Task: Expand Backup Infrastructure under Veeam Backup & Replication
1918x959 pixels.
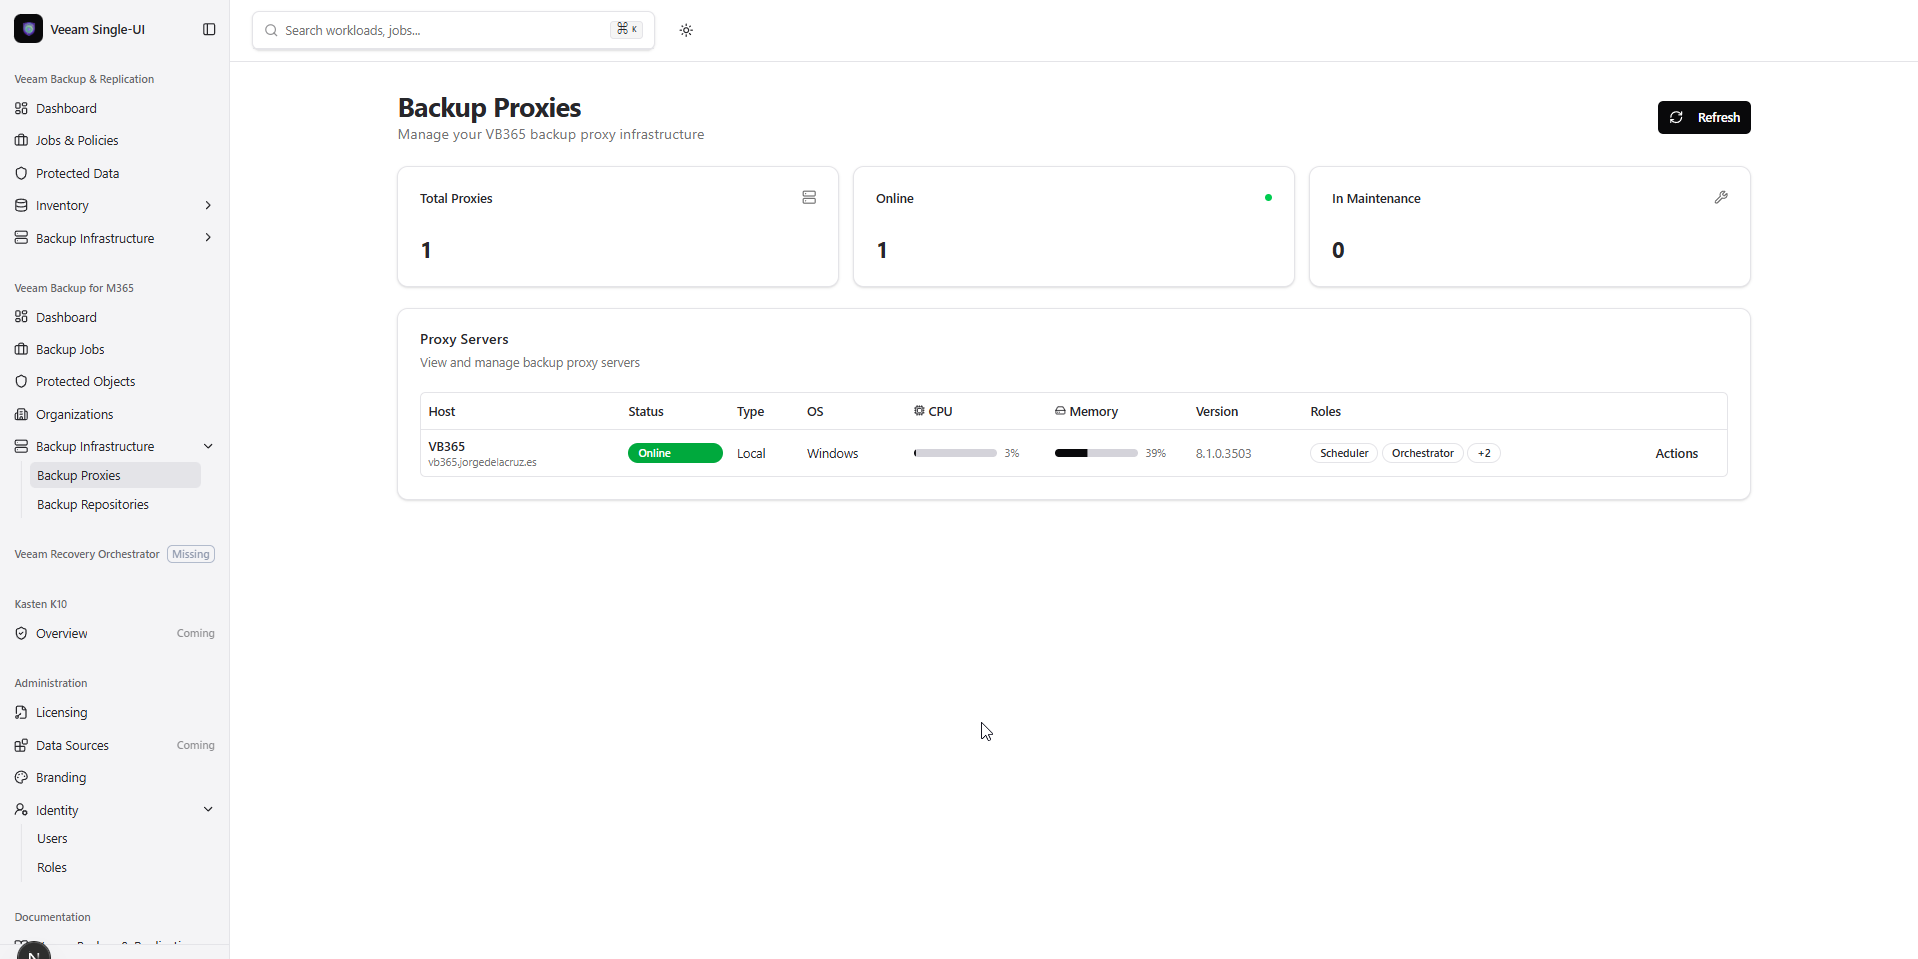Action: 207,237
